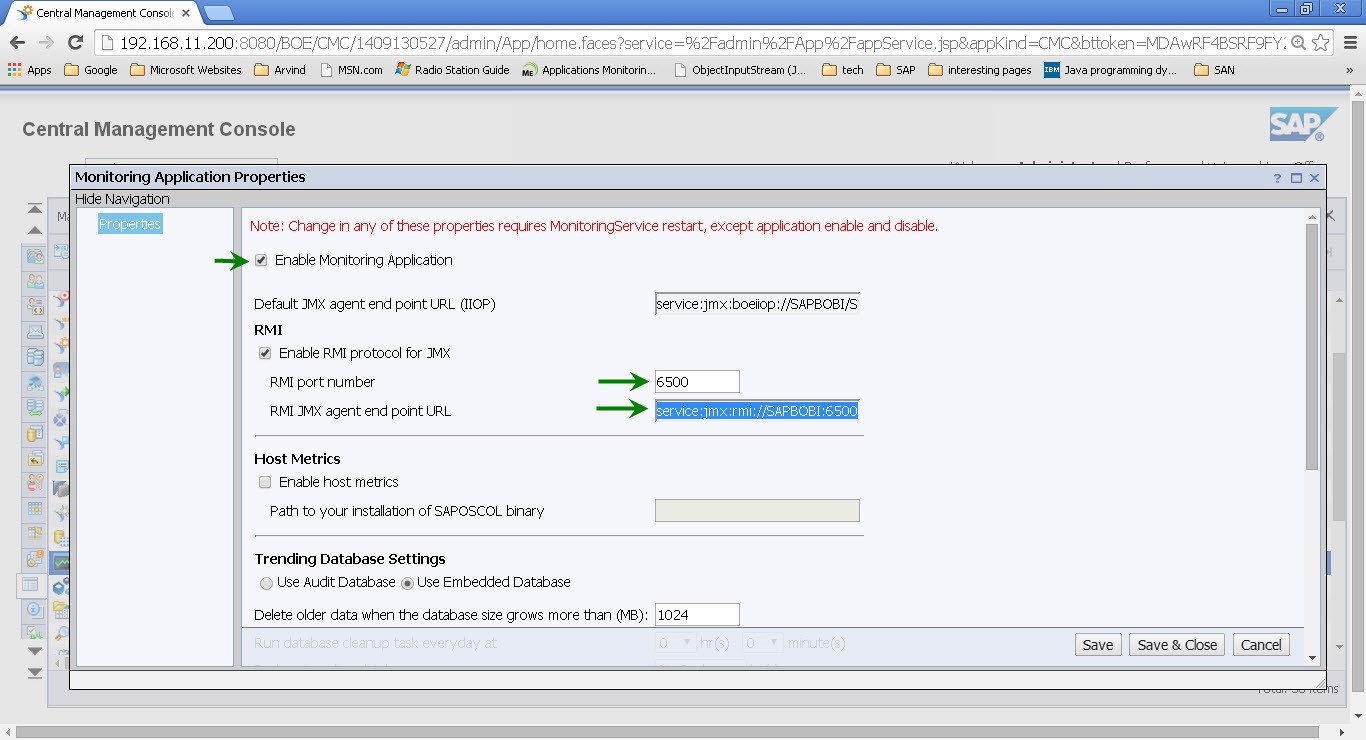Open the Radio Station Guide bookmark

click(x=452, y=70)
